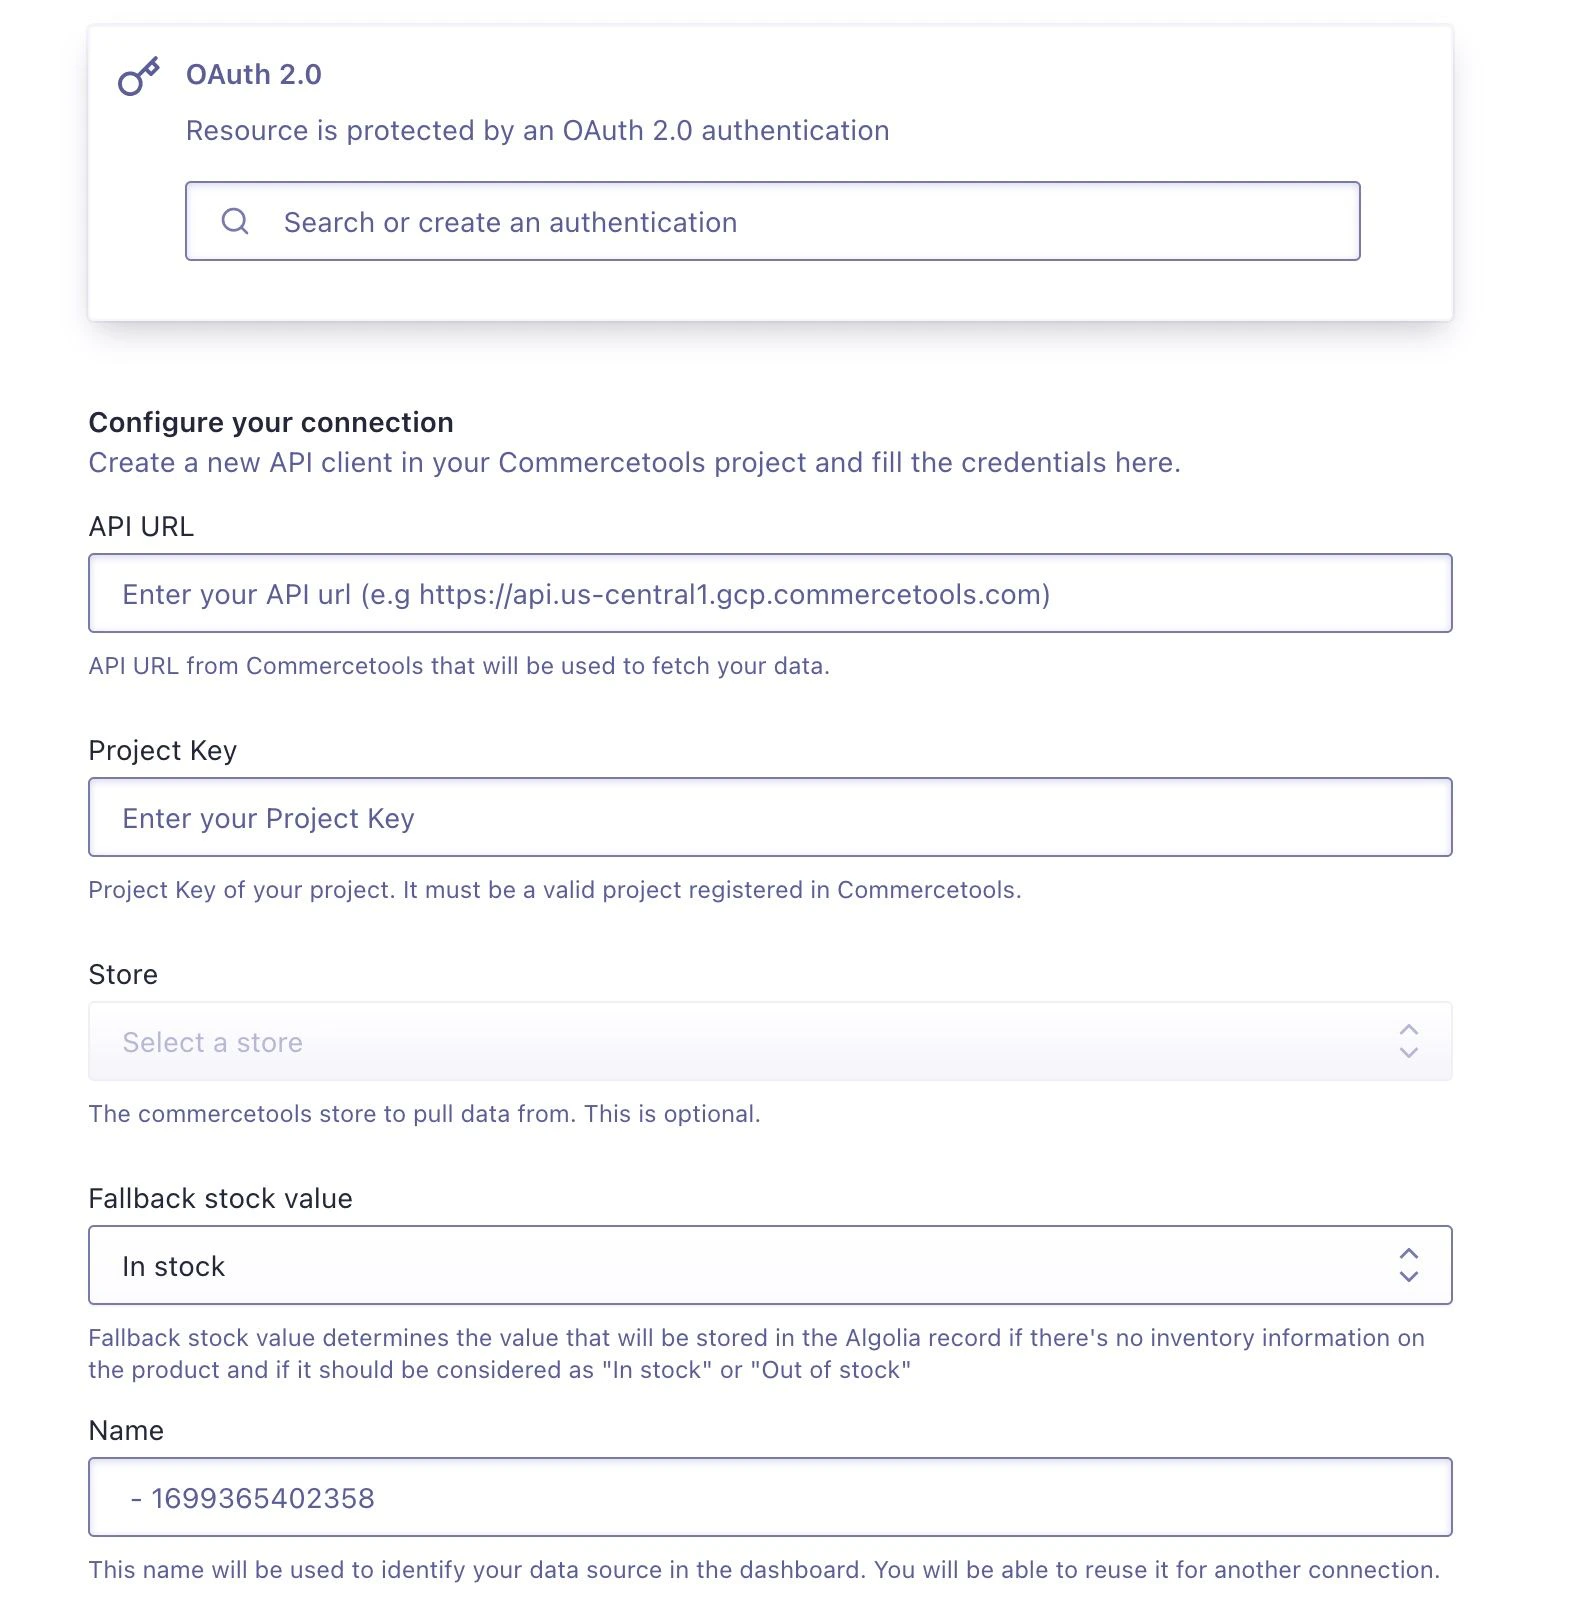
Task: Click the API URL input field
Action: 770,593
